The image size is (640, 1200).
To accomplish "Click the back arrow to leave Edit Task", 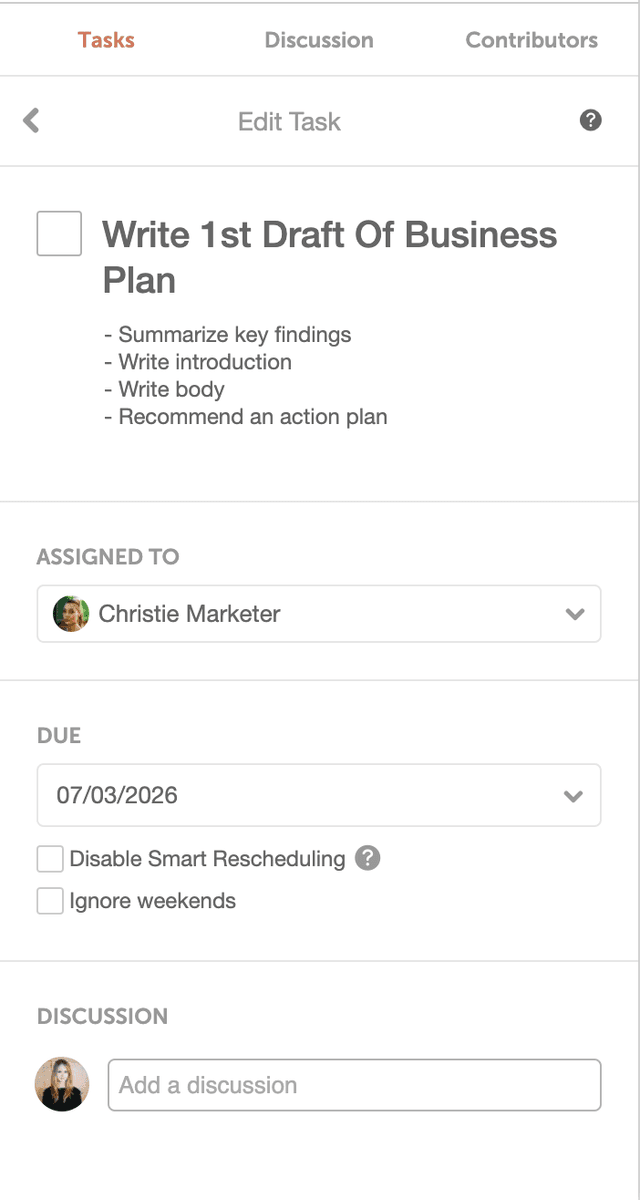I will point(30,120).
